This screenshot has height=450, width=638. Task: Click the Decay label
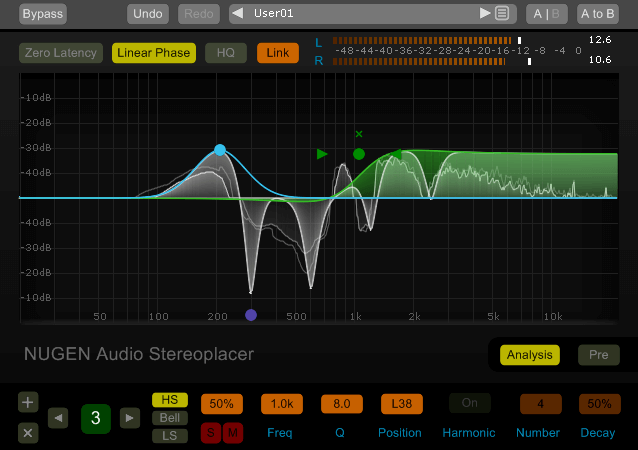(597, 433)
